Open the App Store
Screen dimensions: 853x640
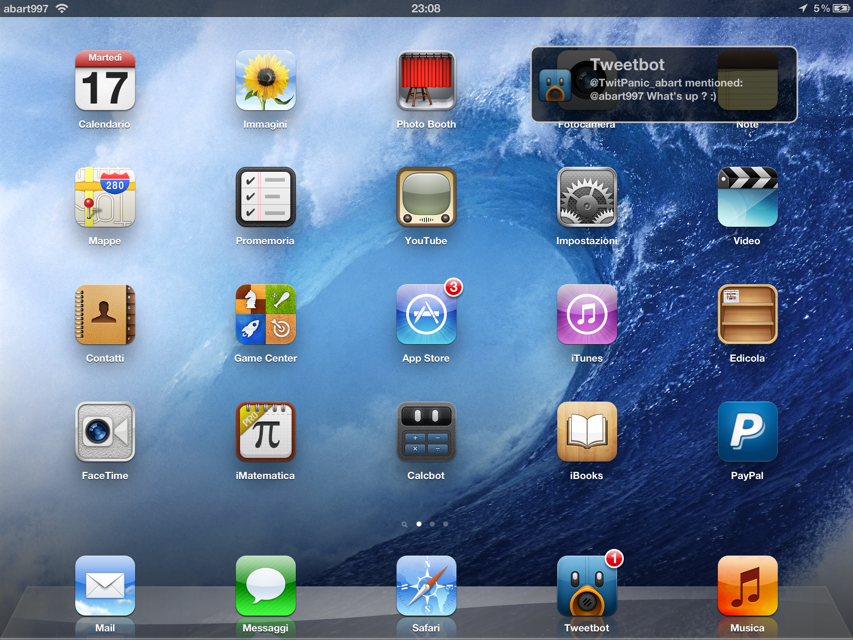pyautogui.click(x=426, y=315)
